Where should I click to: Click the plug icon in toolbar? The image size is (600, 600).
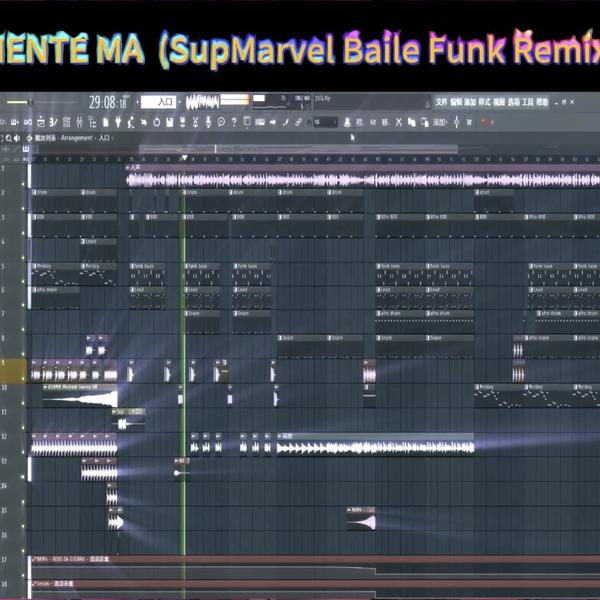[x=118, y=122]
